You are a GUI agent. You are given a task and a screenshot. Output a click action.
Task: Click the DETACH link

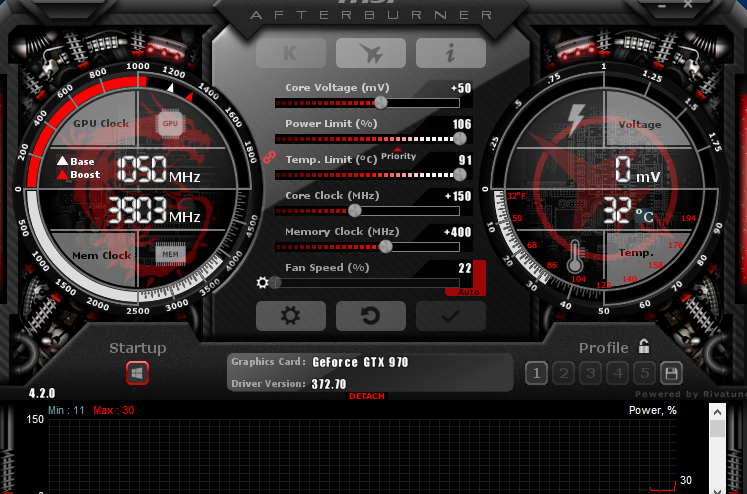(367, 396)
